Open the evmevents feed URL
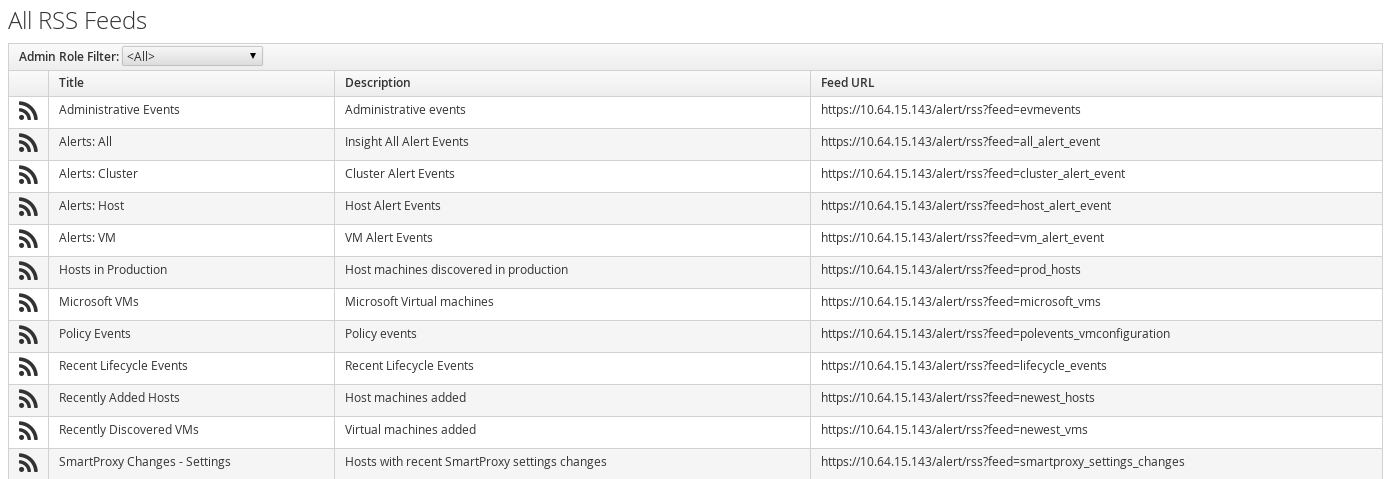This screenshot has width=1384, height=479. tap(950, 110)
